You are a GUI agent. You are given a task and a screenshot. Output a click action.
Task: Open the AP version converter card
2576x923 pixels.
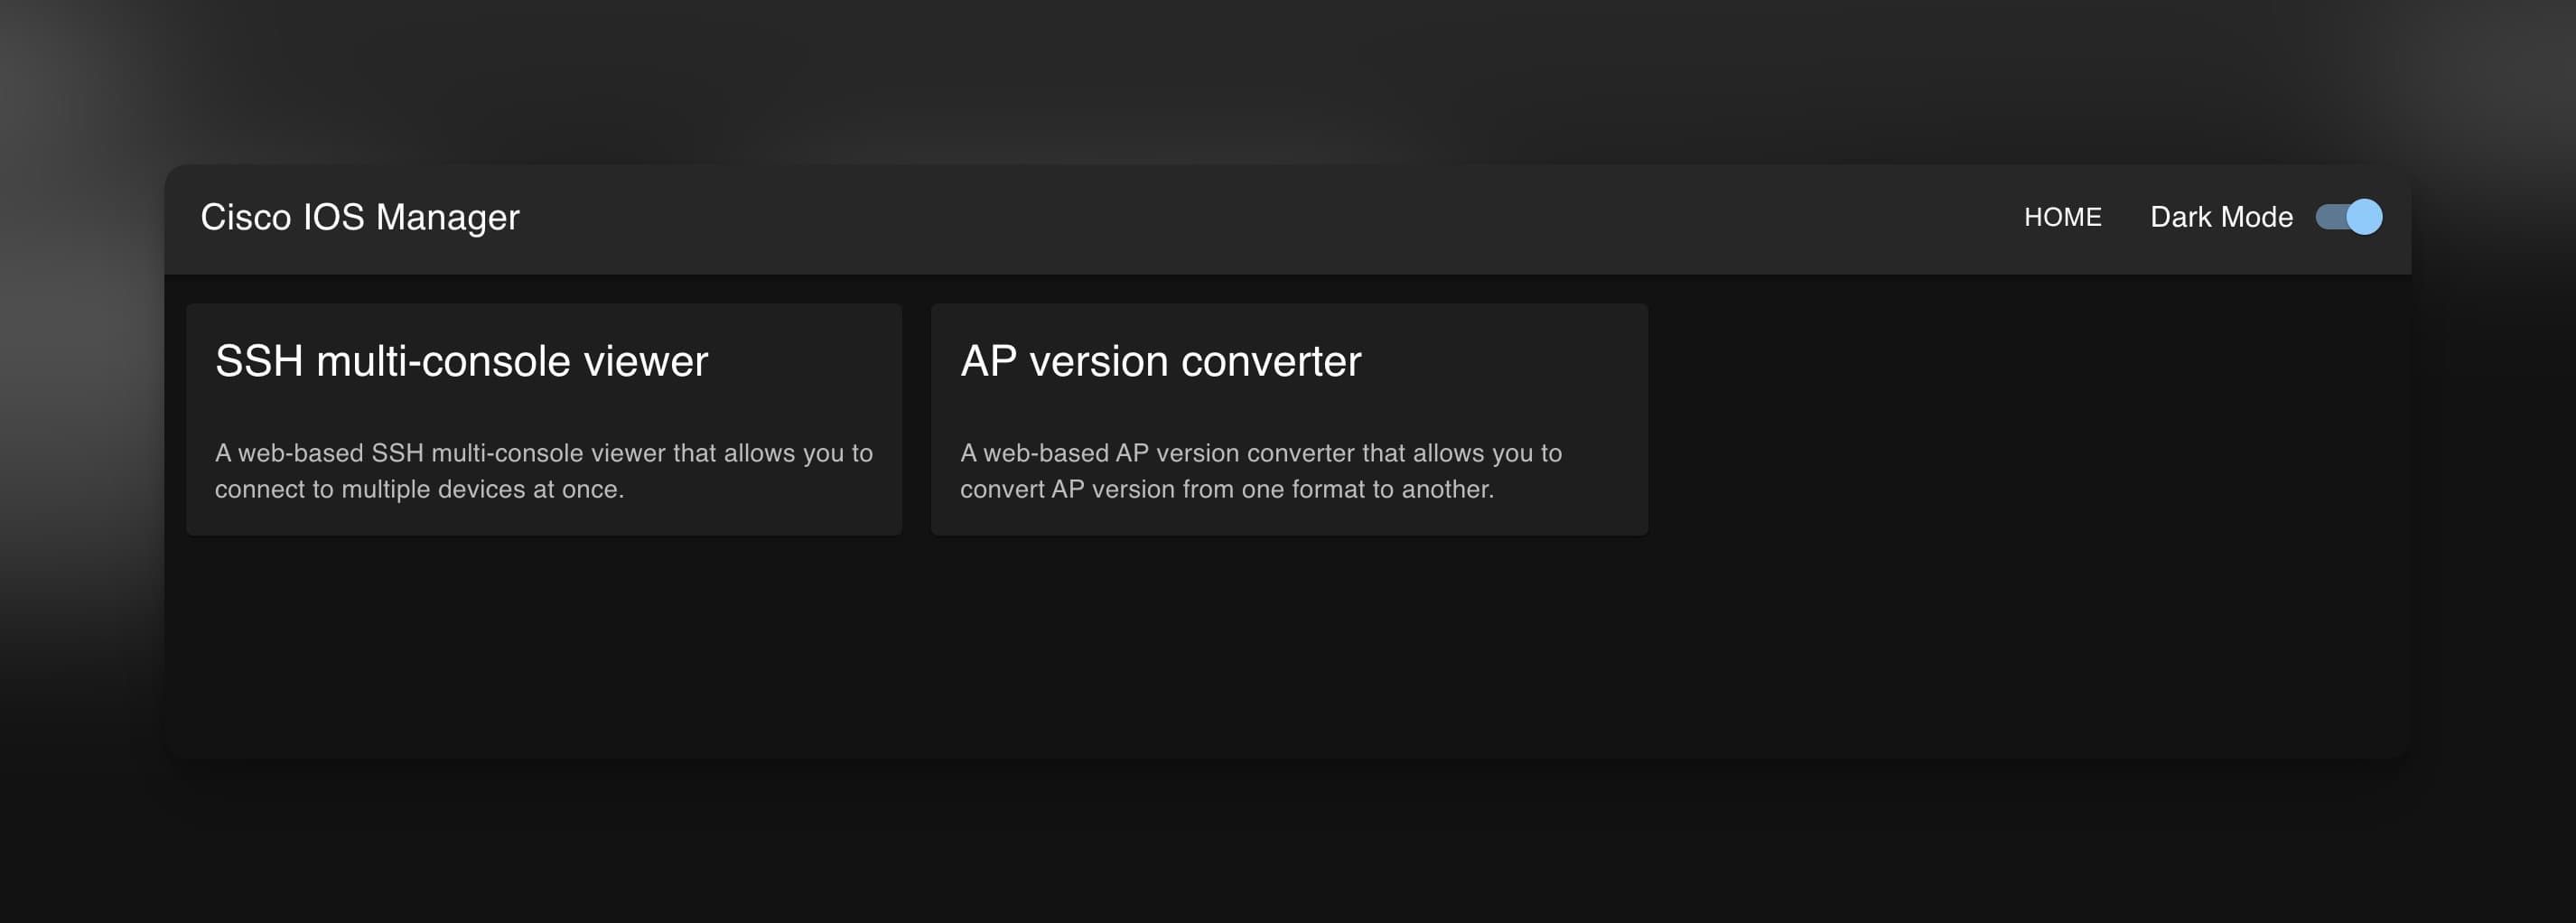pyautogui.click(x=1288, y=420)
